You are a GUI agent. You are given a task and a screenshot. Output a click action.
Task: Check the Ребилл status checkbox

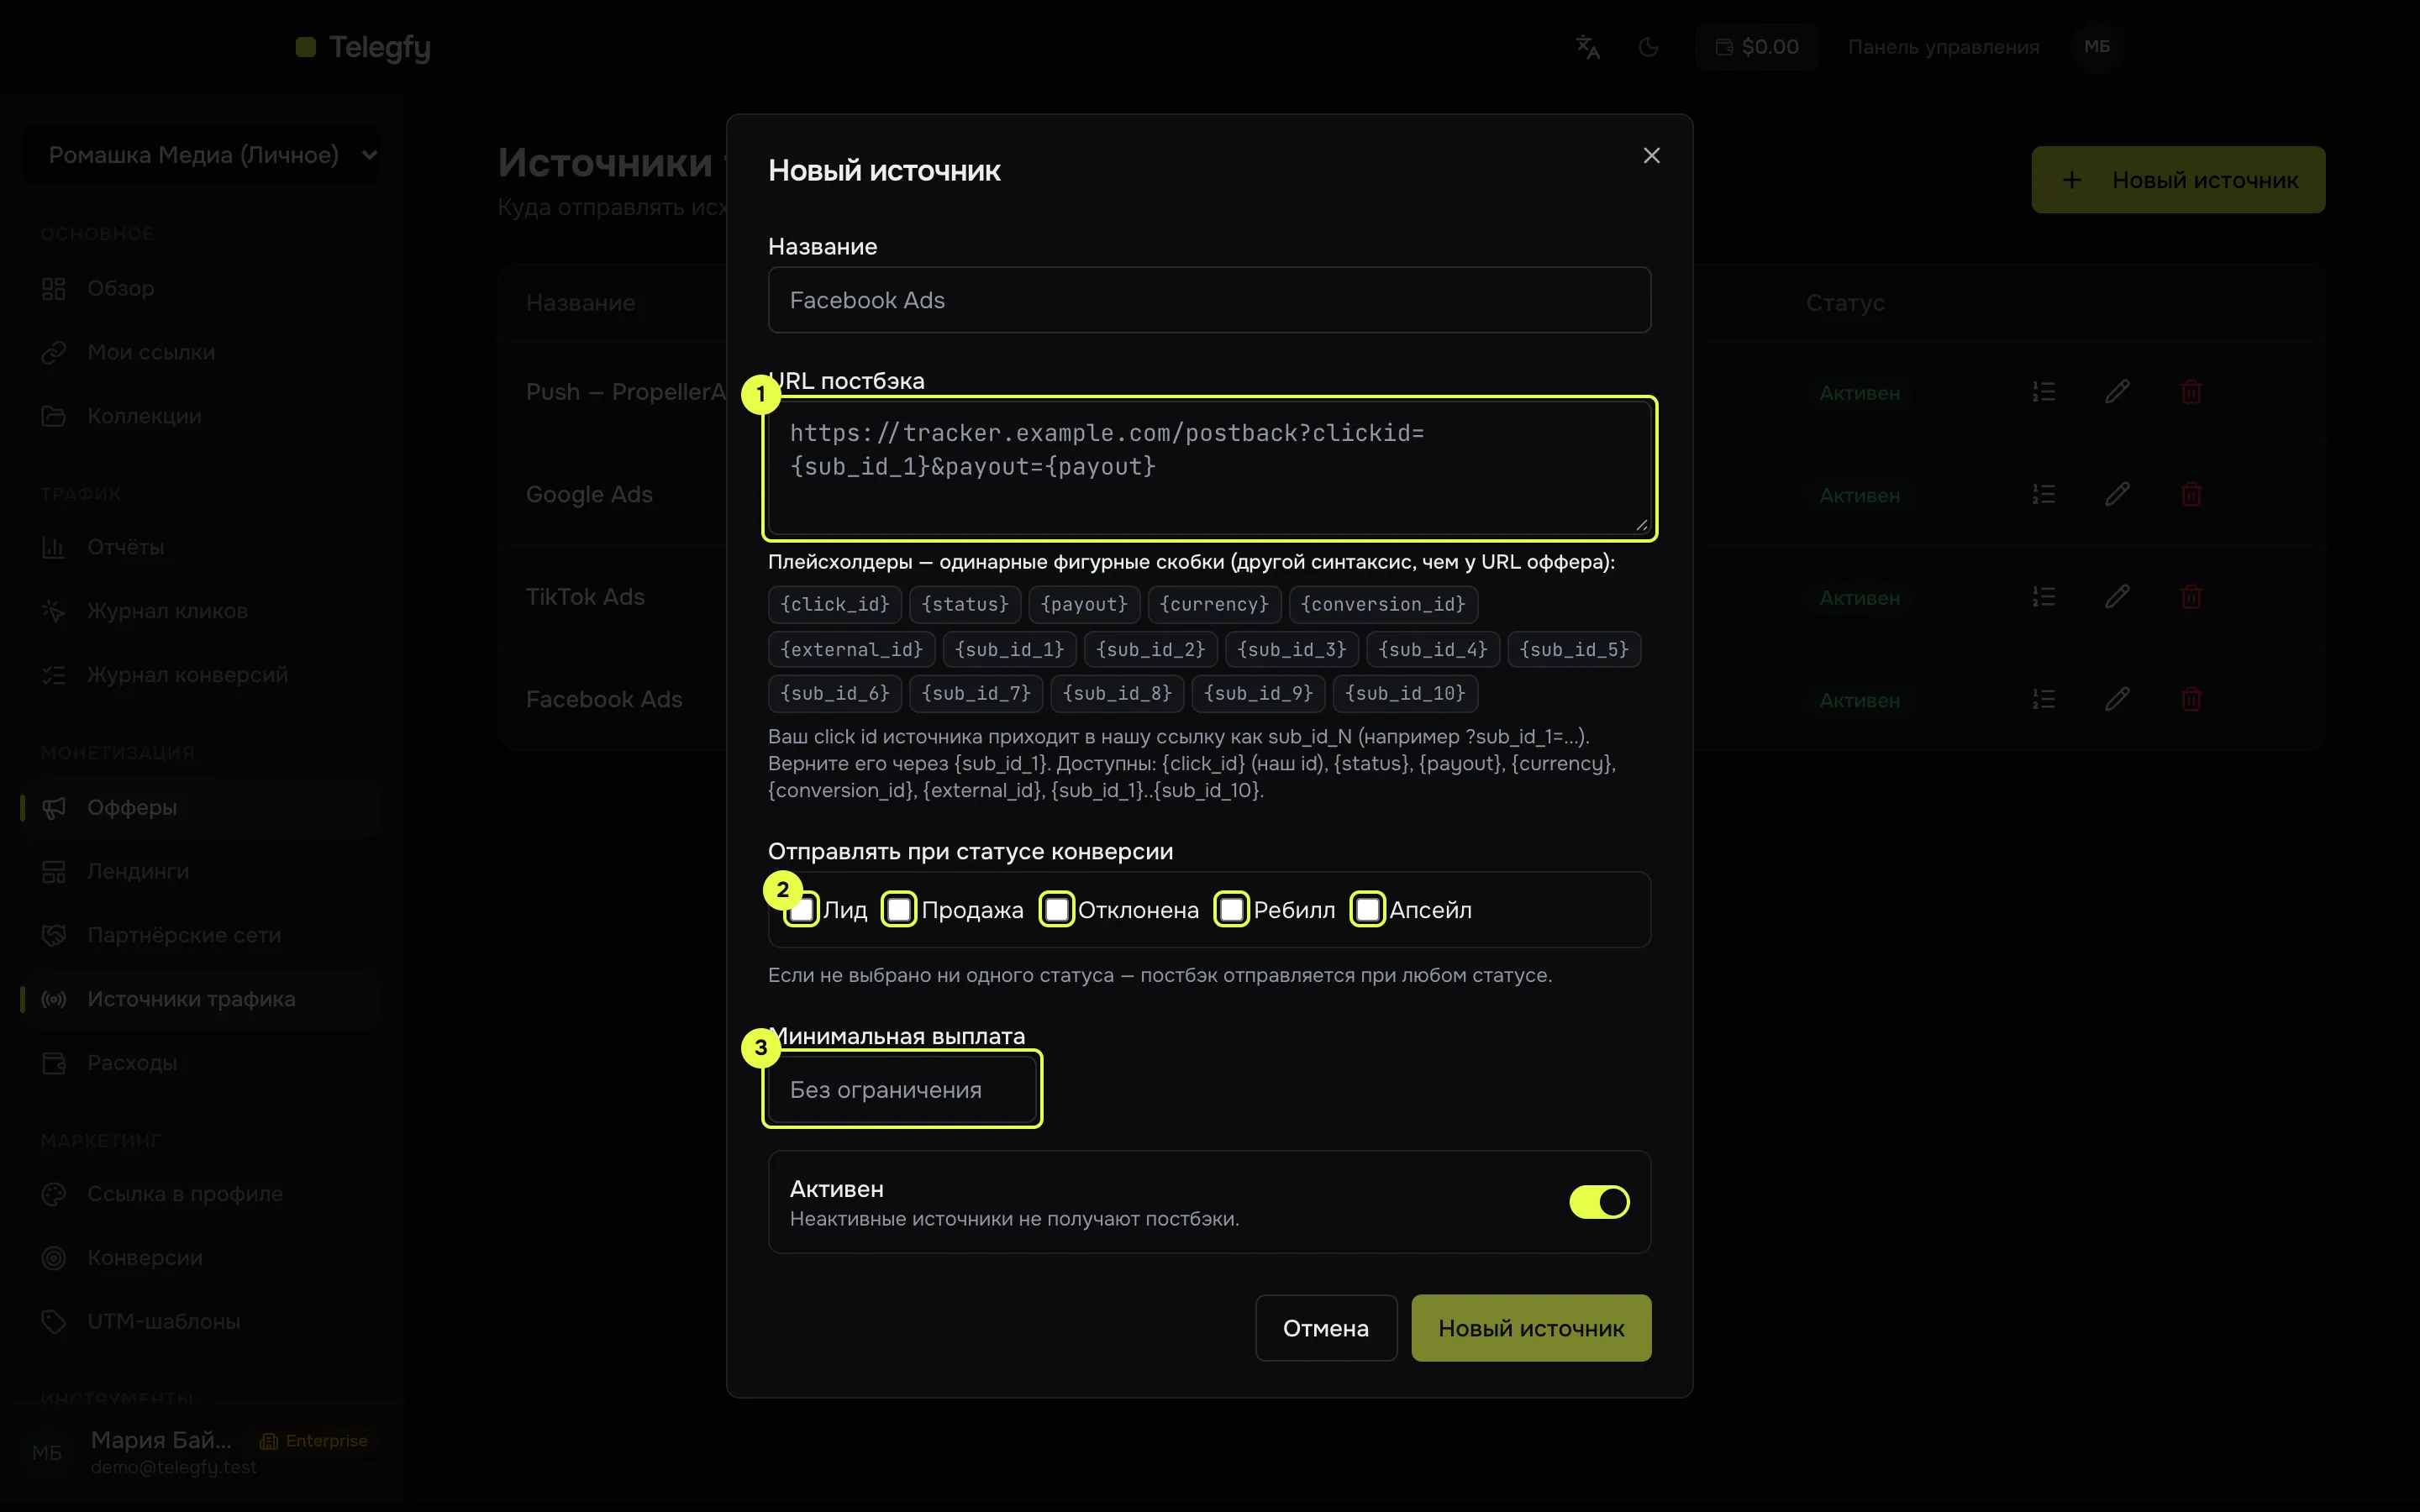pyautogui.click(x=1232, y=910)
